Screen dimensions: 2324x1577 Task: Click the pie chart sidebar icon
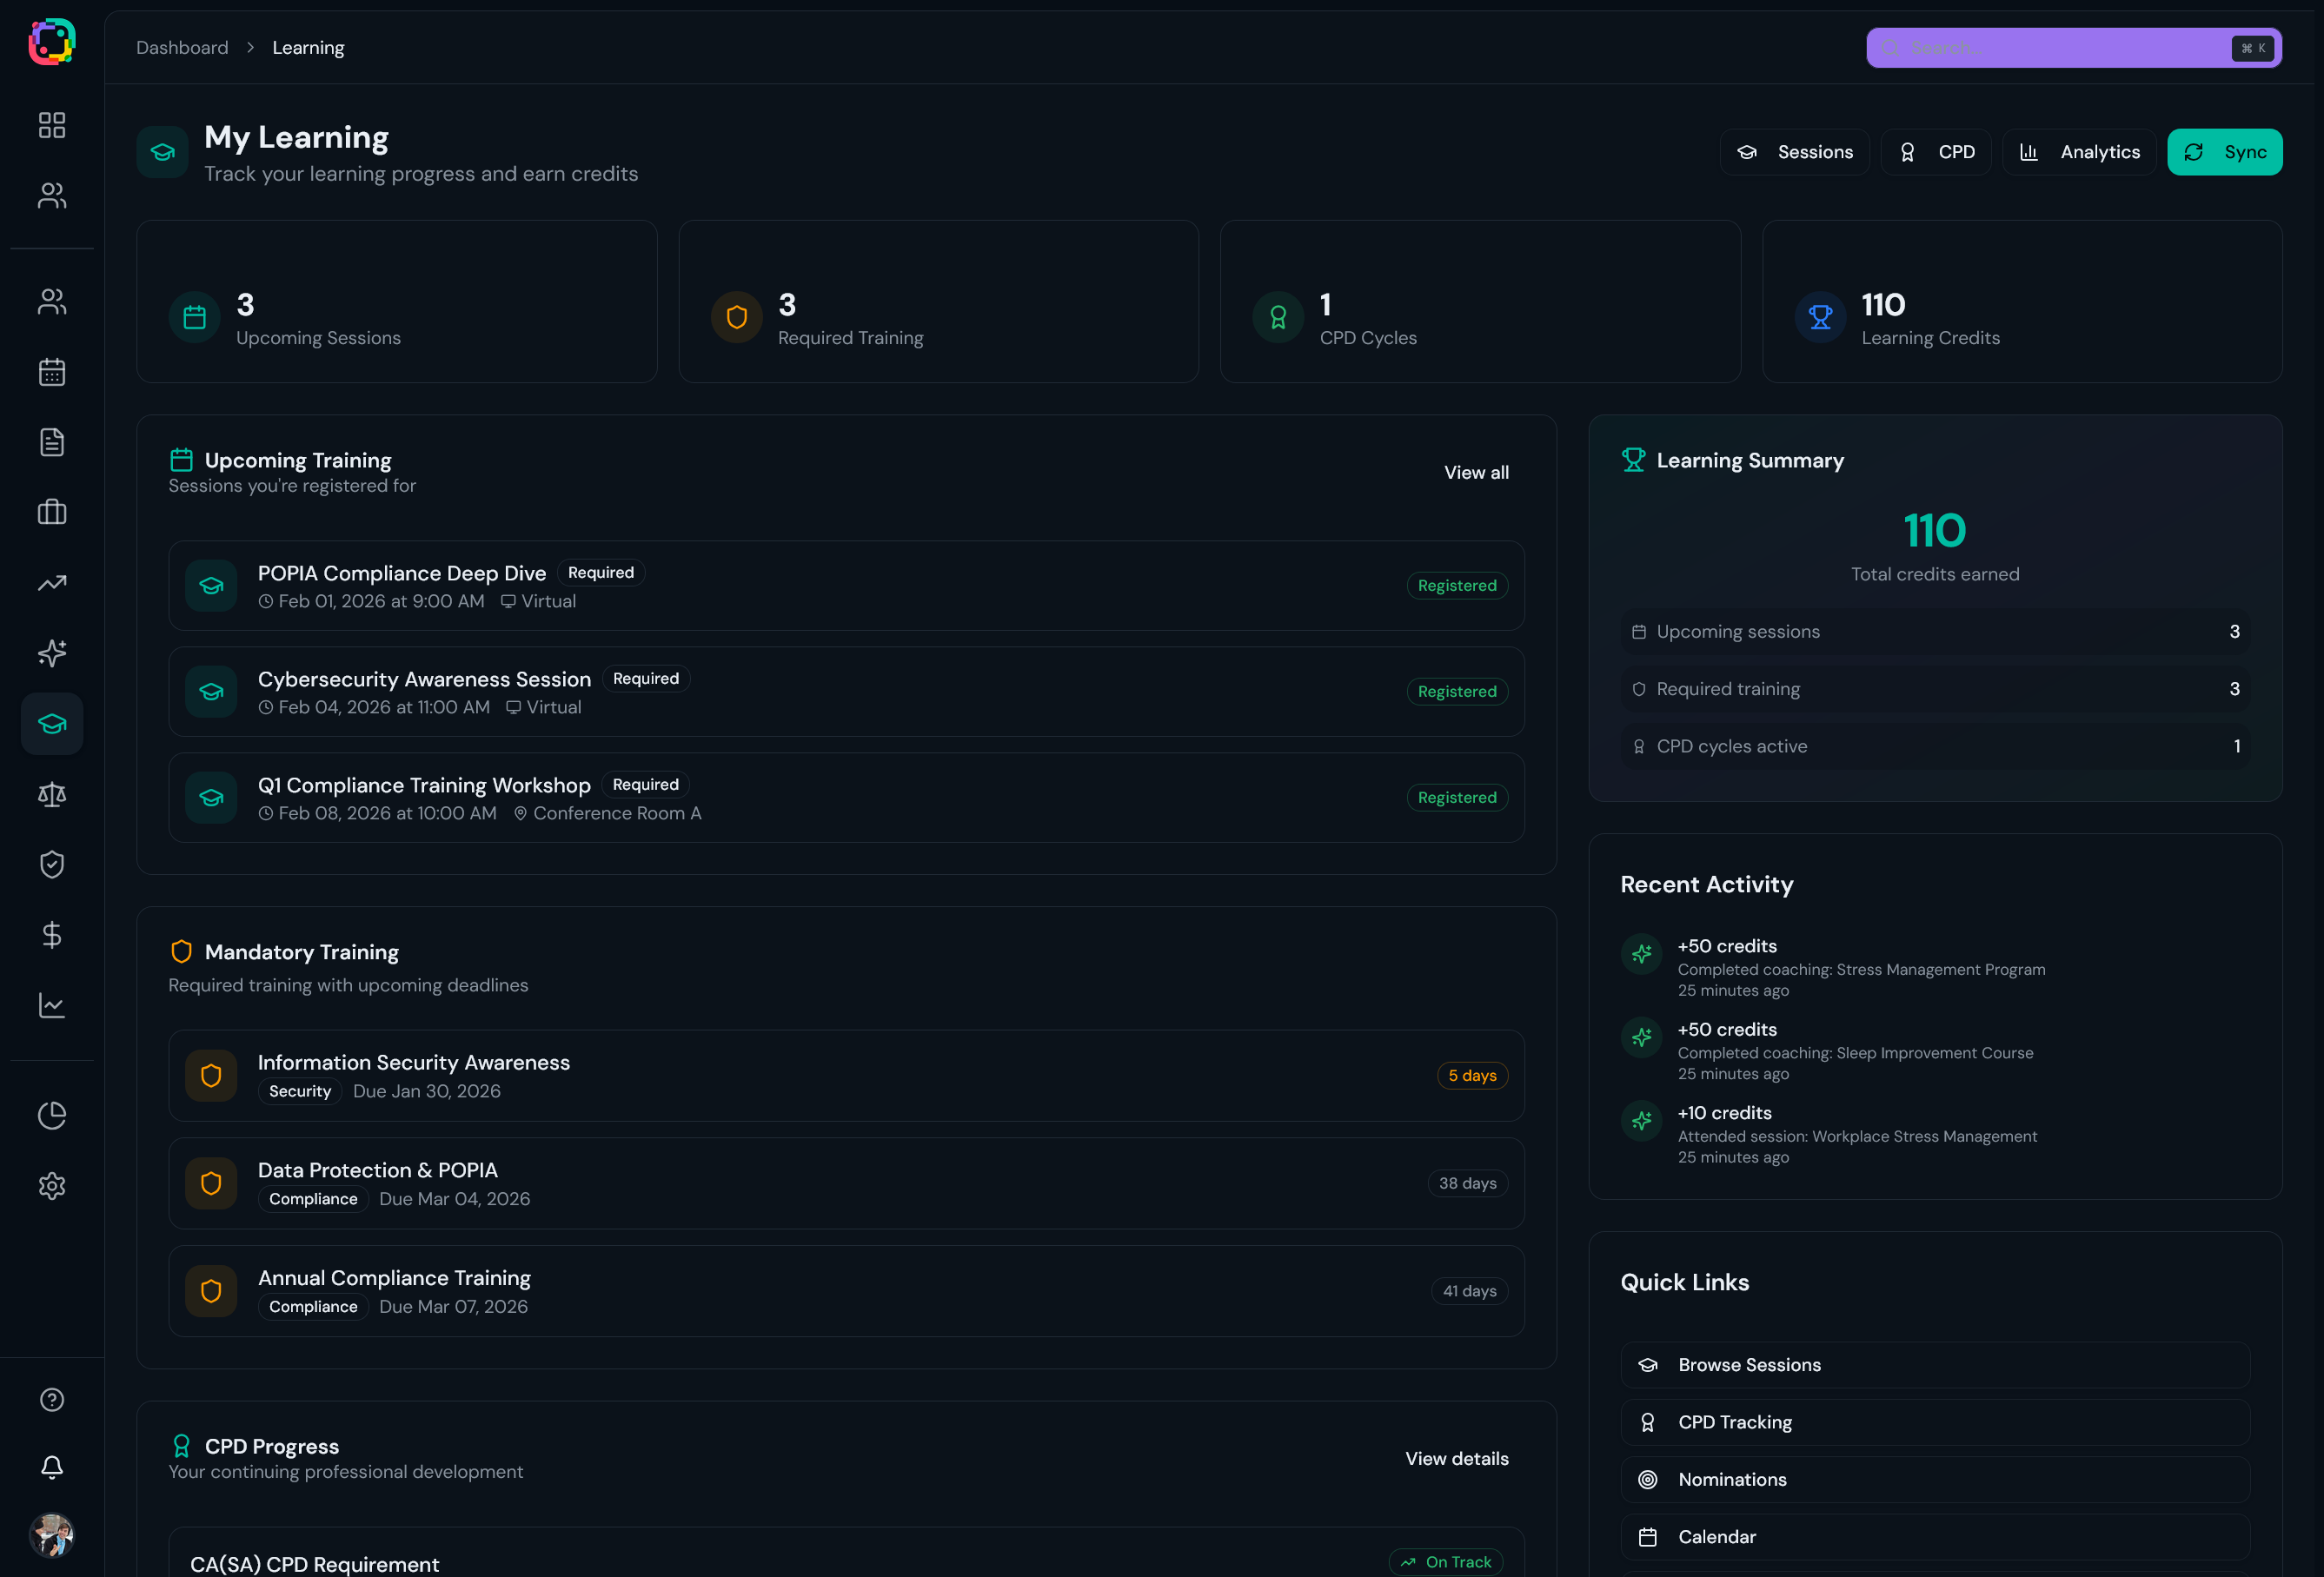(52, 1115)
